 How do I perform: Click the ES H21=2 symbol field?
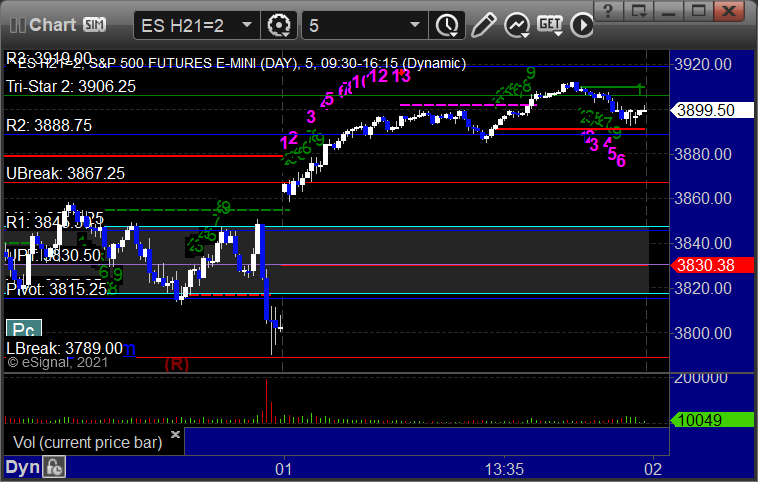(197, 25)
